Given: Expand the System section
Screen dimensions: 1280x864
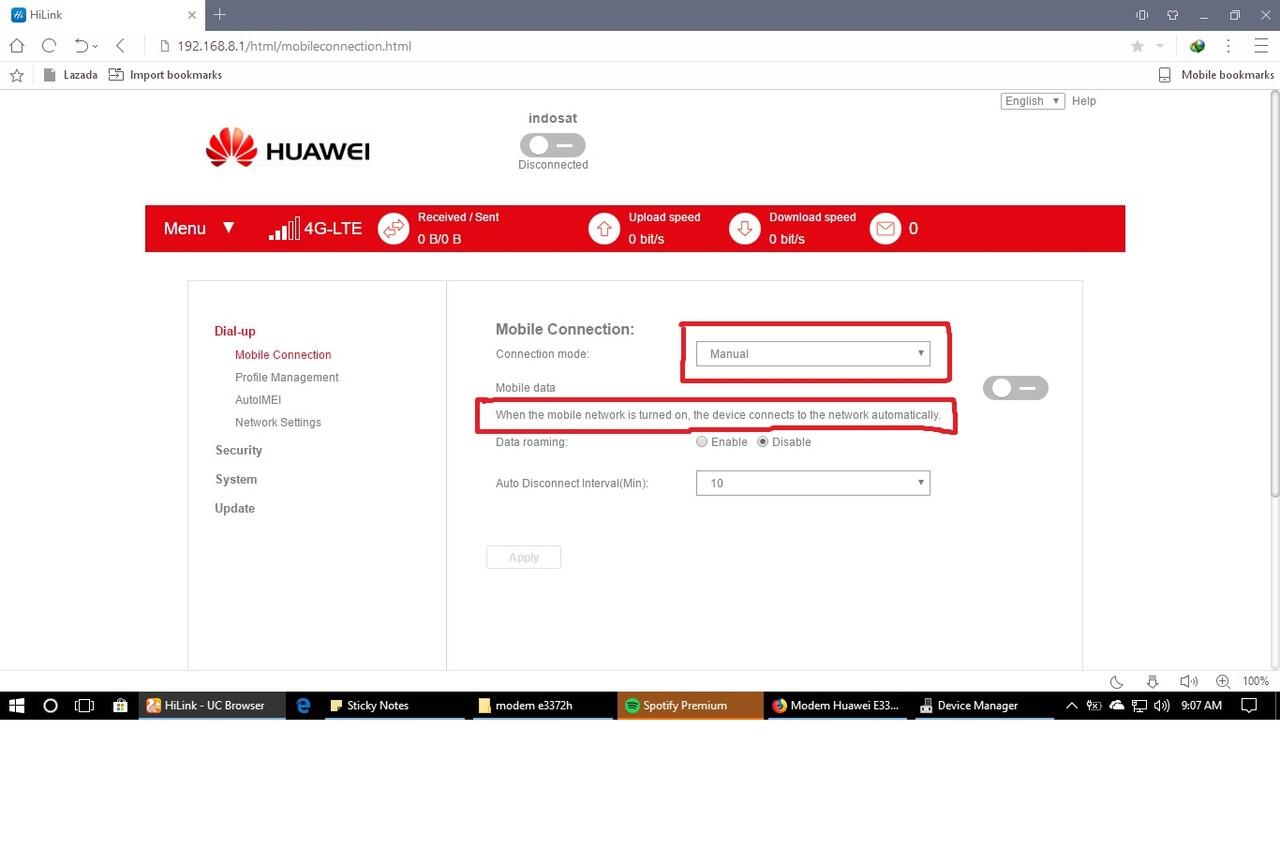Looking at the screenshot, I should [236, 479].
